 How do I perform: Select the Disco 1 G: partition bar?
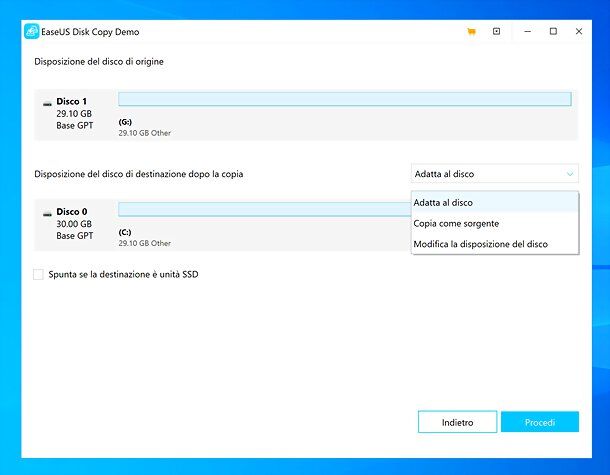click(345, 99)
